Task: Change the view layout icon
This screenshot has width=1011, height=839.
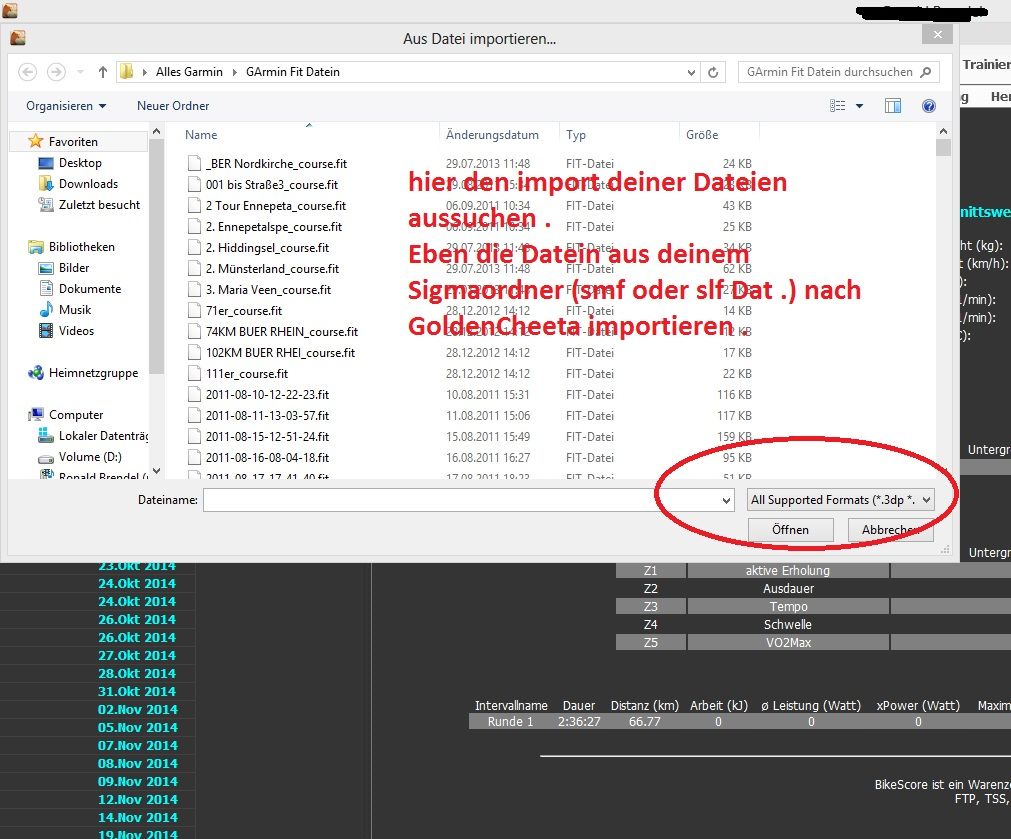Action: pos(838,106)
